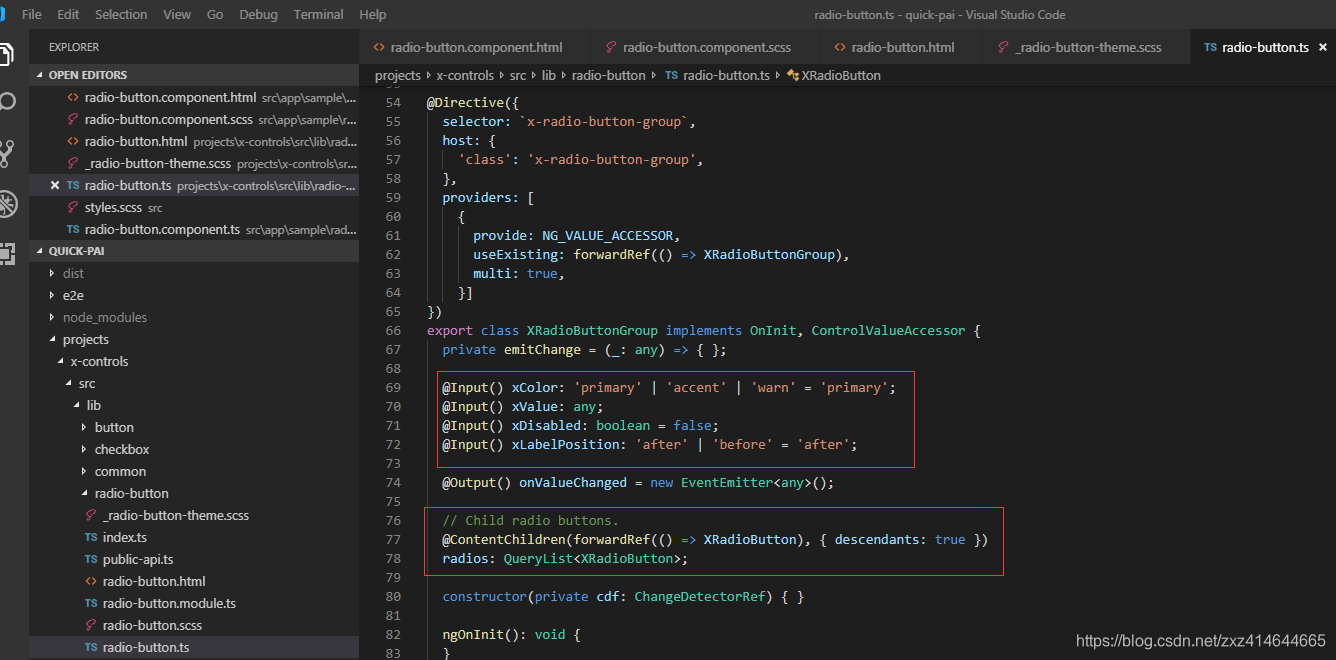
Task: Click line number 66 in the gutter
Action: click(x=392, y=330)
